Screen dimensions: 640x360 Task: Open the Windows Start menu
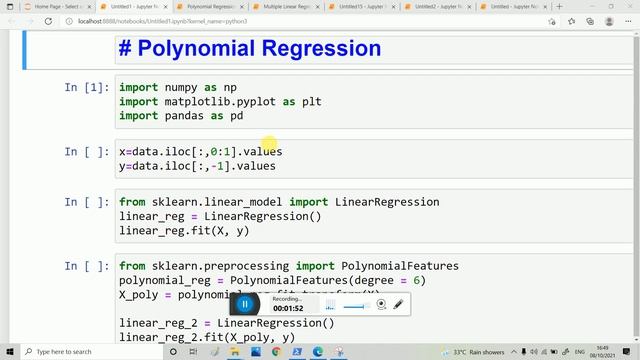10,351
